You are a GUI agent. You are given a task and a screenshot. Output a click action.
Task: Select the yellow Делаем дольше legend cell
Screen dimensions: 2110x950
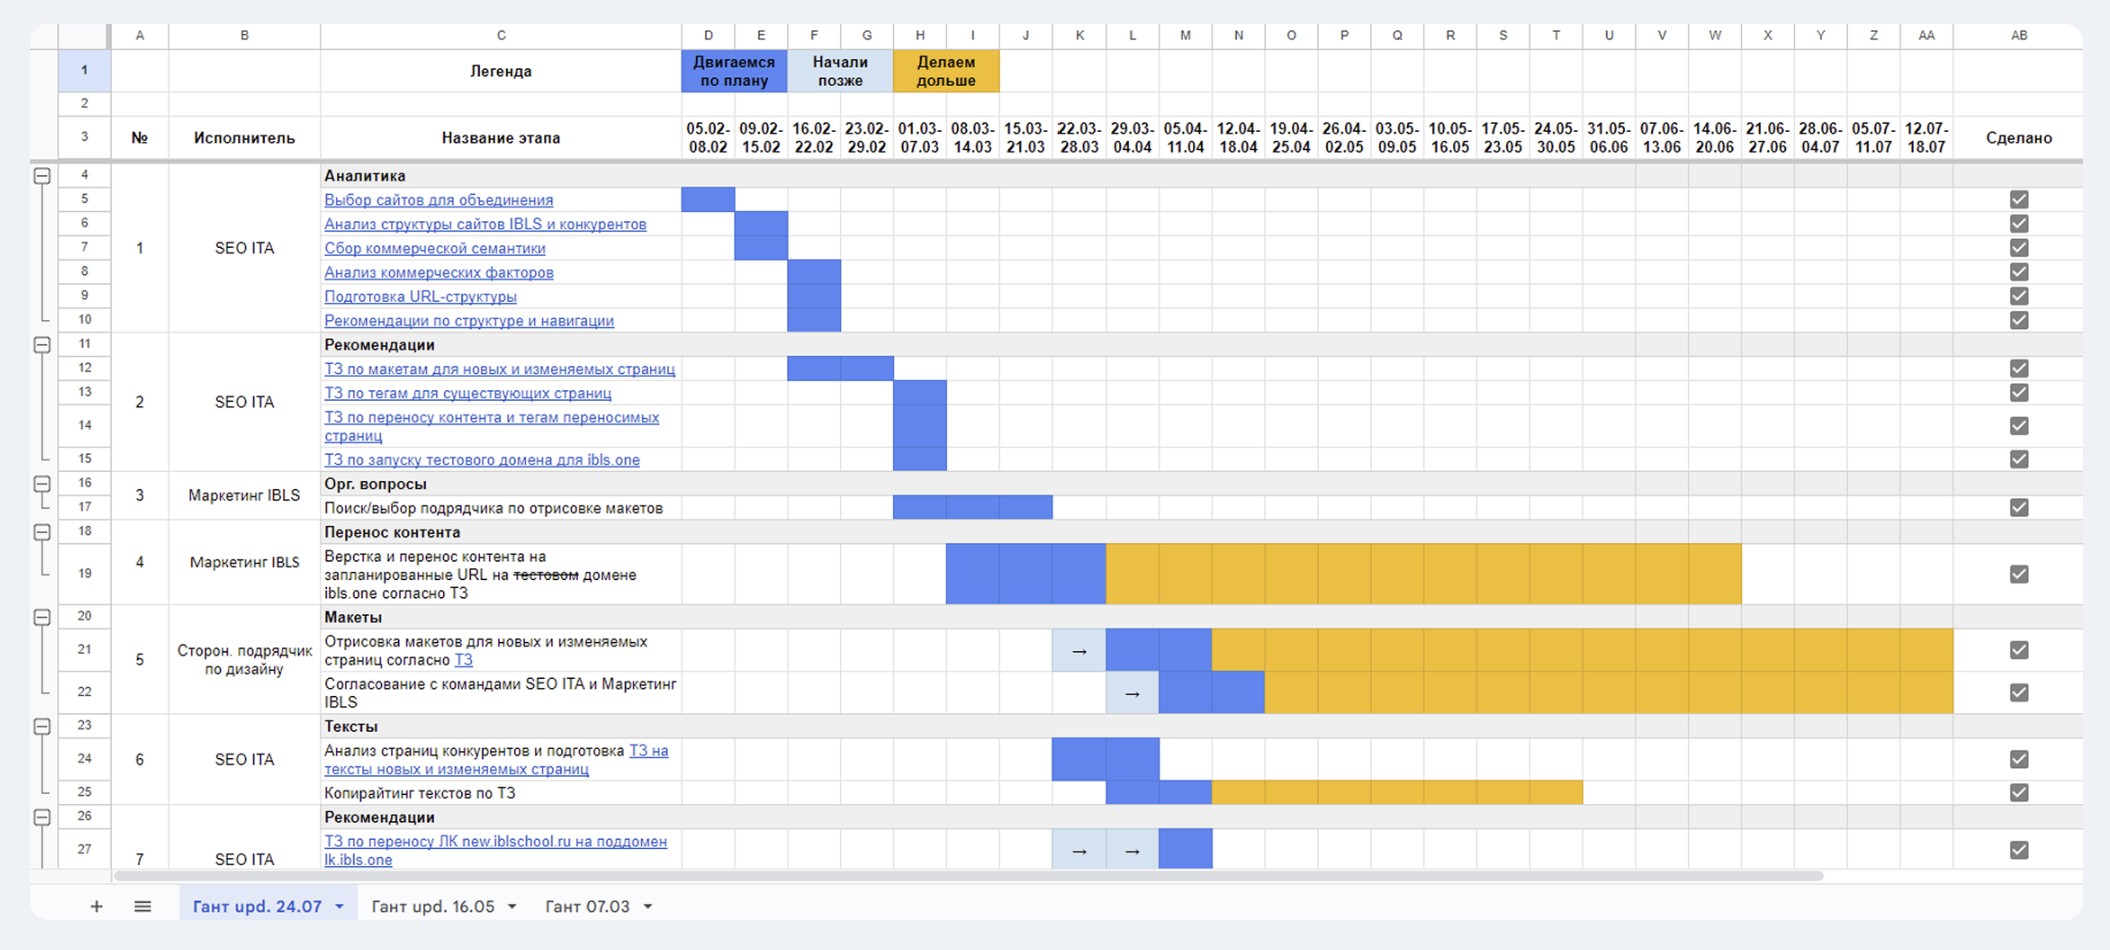click(x=945, y=71)
